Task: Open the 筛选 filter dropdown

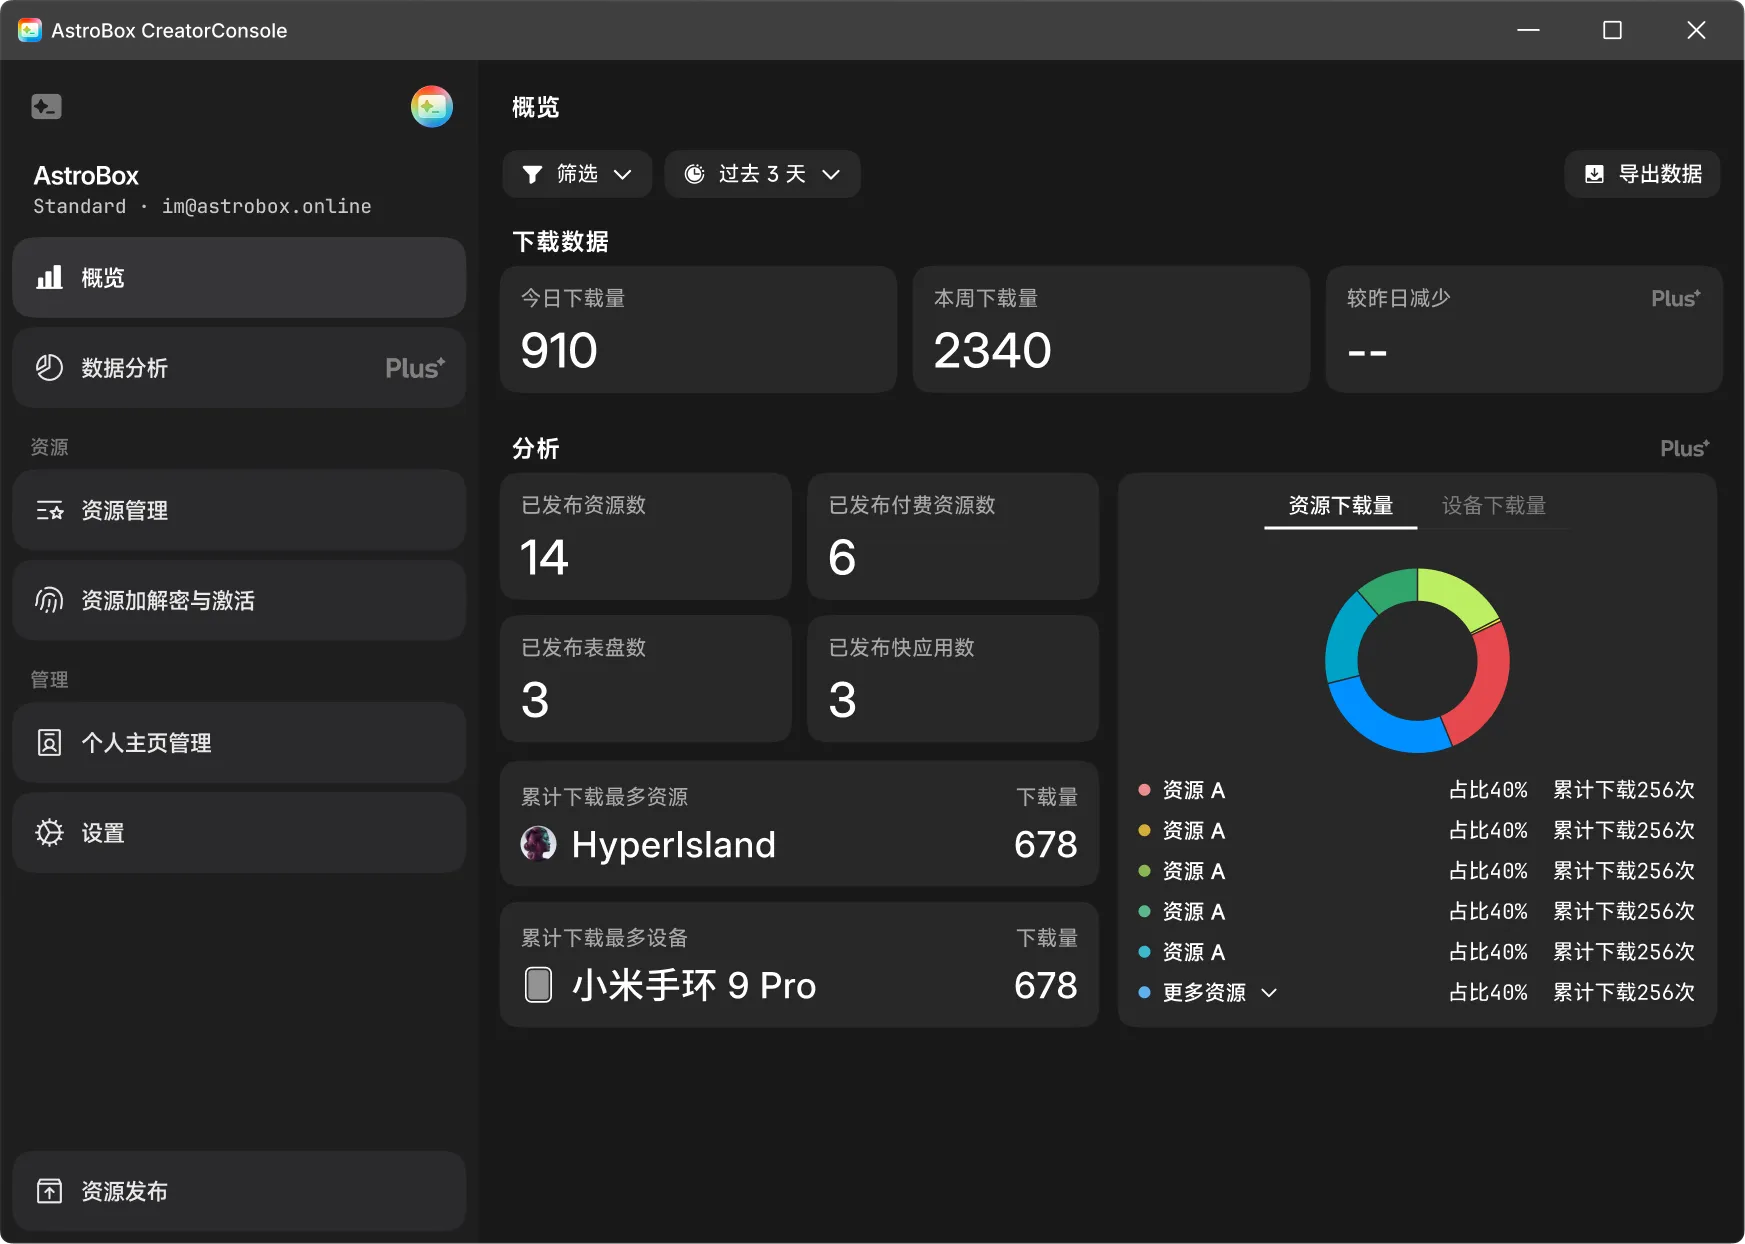Action: click(577, 174)
